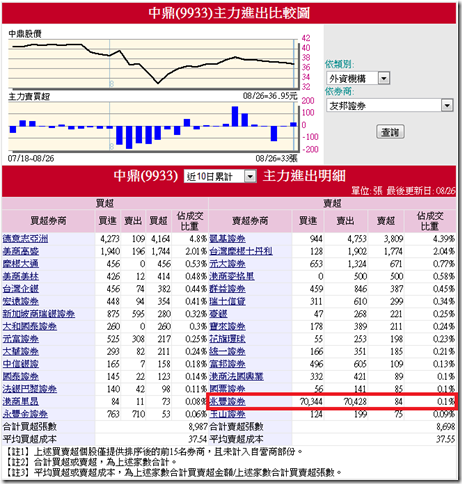Open the 群益證券 seller link

point(228,289)
